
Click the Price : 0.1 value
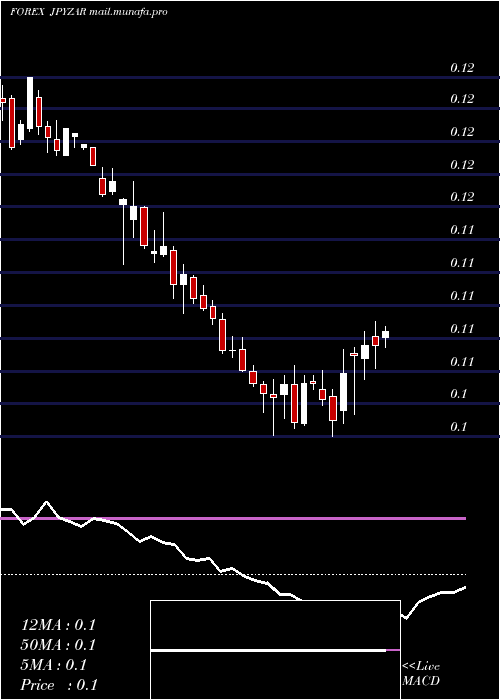(59, 685)
